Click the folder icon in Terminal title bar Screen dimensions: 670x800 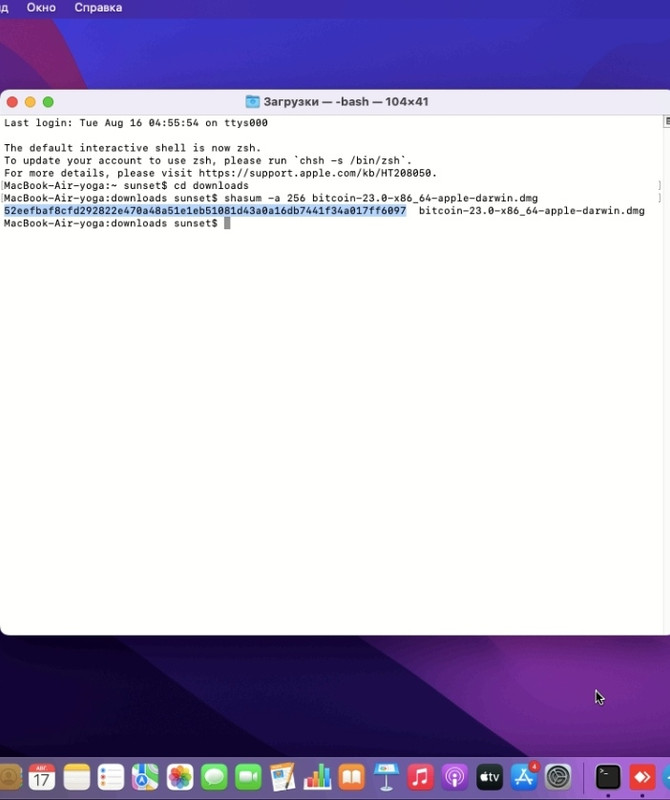pyautogui.click(x=252, y=102)
